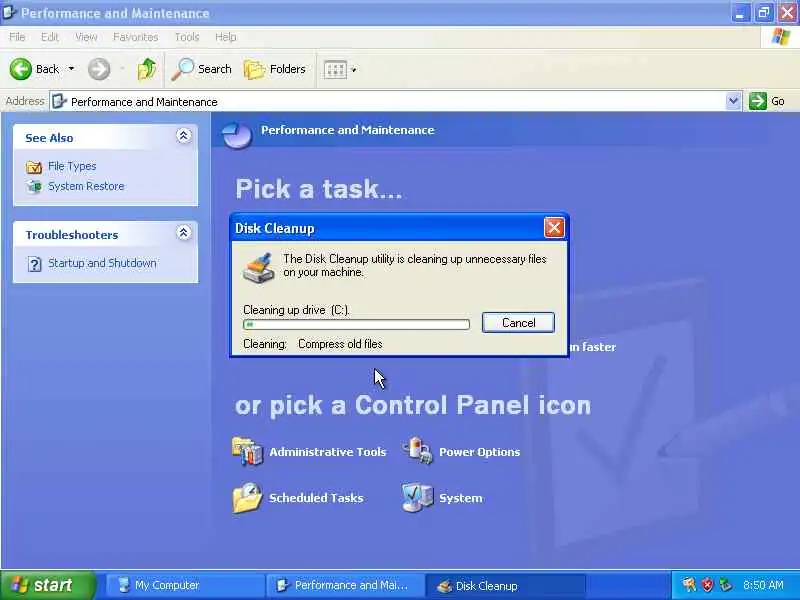Open the Edit menu
The height and width of the screenshot is (600, 800).
point(49,37)
